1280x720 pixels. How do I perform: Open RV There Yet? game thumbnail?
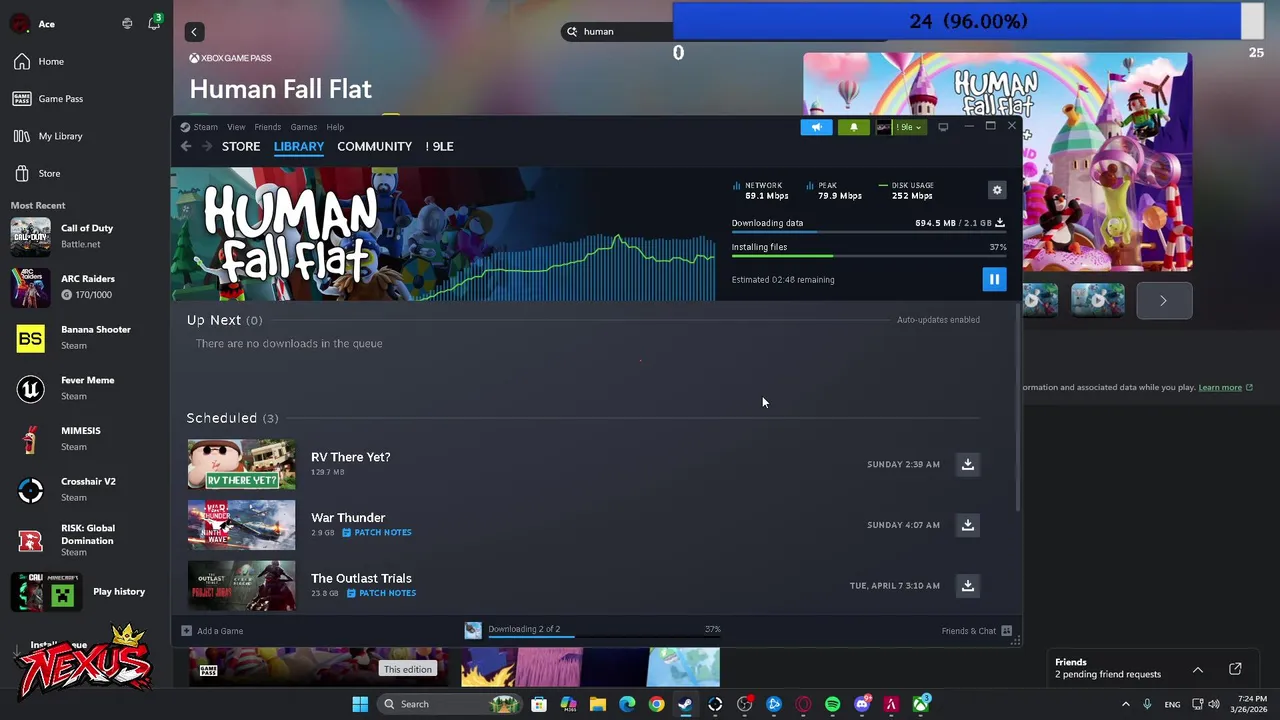(241, 464)
